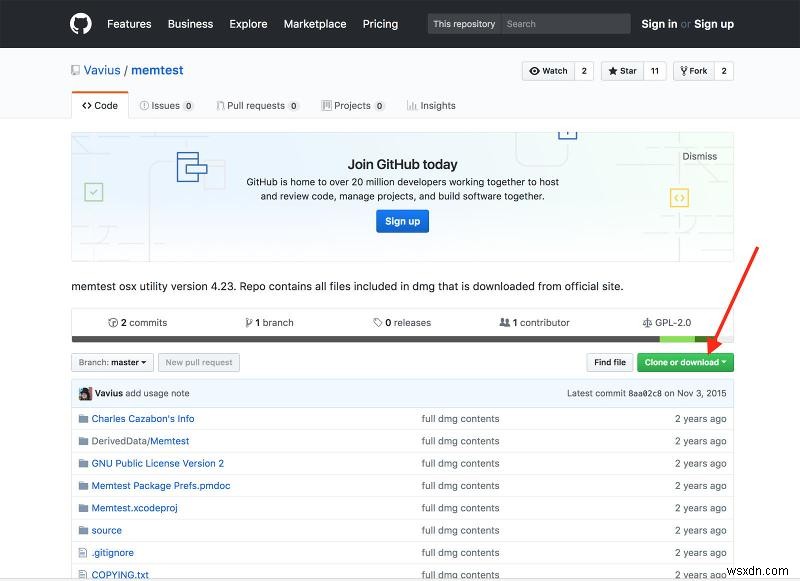Open the Pull requests tab
Screen dimensions: 800x581
click(x=257, y=105)
